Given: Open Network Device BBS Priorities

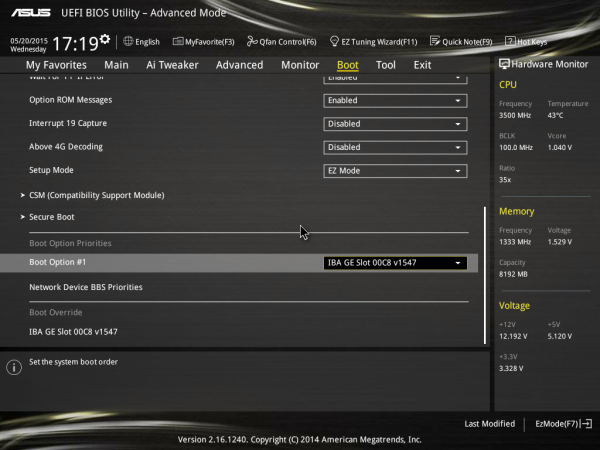Looking at the screenshot, I should (x=86, y=287).
